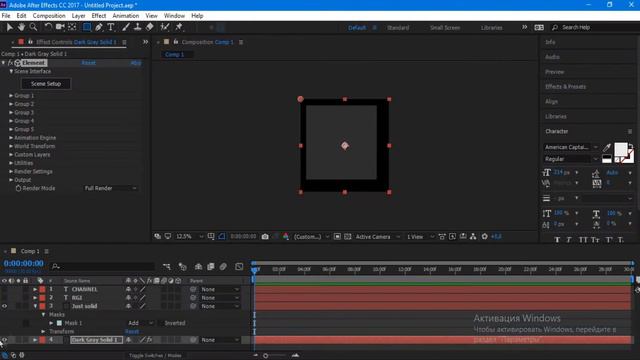Open the Composition menu
The image size is (640, 360).
(x=49, y=16)
